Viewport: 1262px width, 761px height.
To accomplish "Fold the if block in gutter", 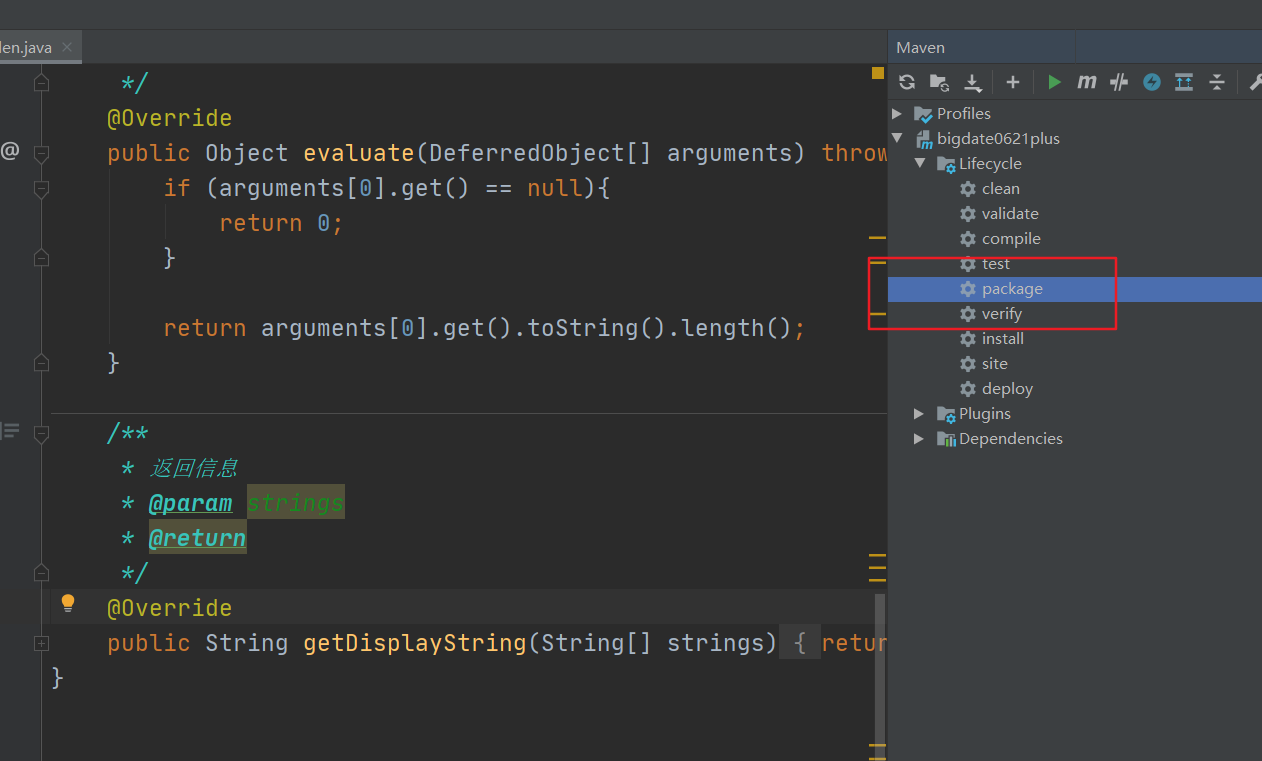I will click(41, 188).
